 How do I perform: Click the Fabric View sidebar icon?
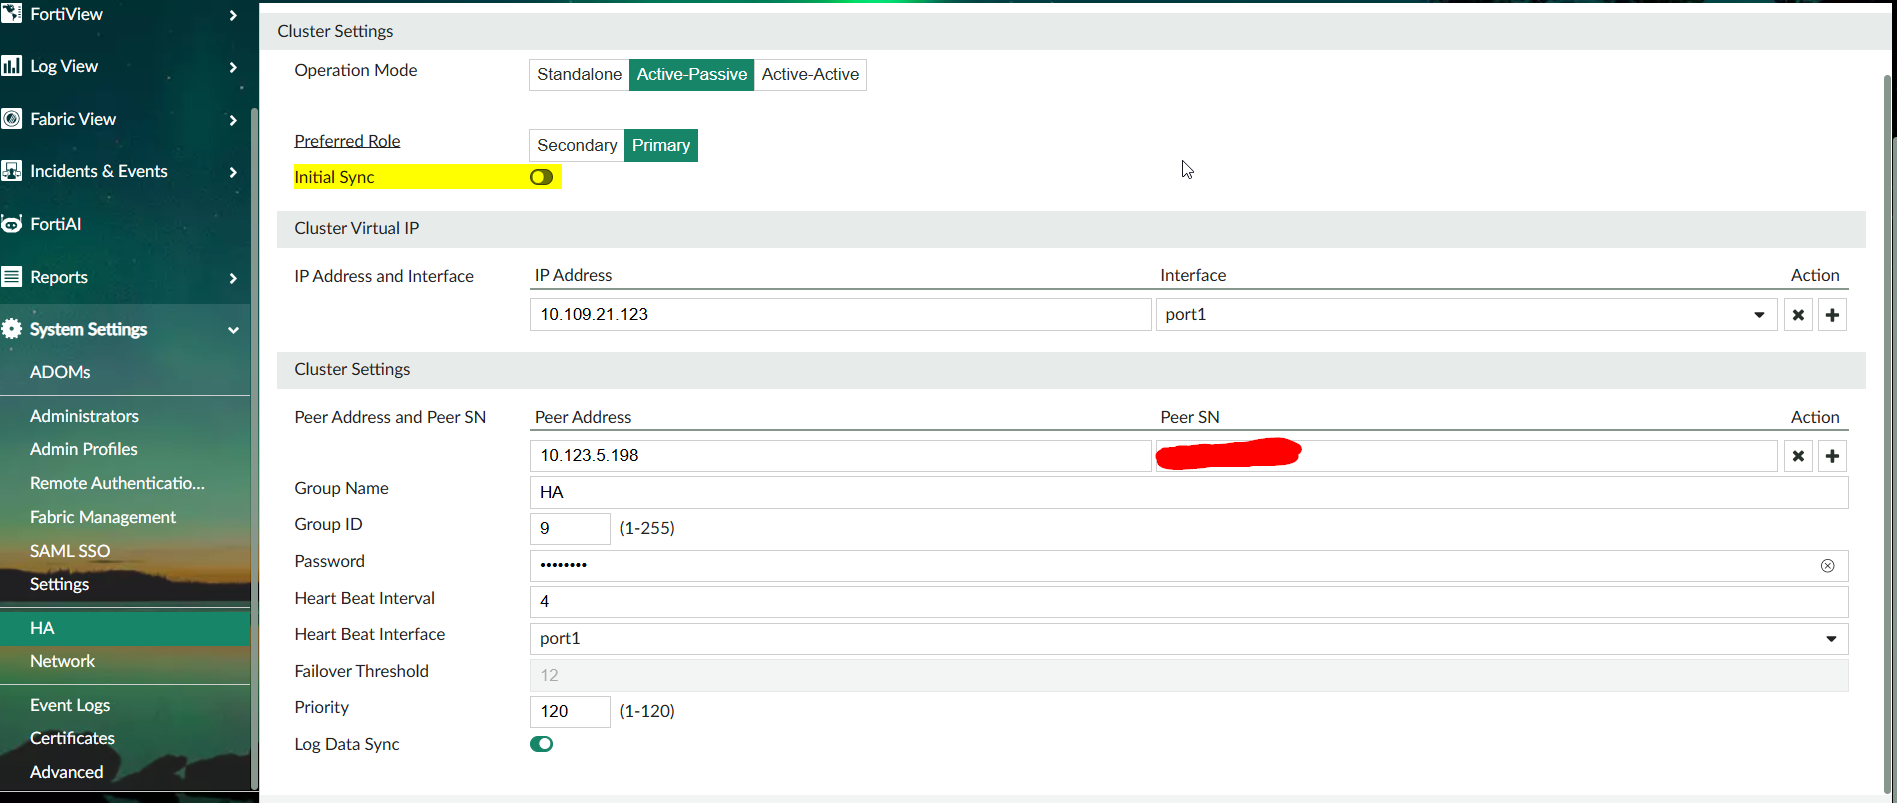(12, 119)
